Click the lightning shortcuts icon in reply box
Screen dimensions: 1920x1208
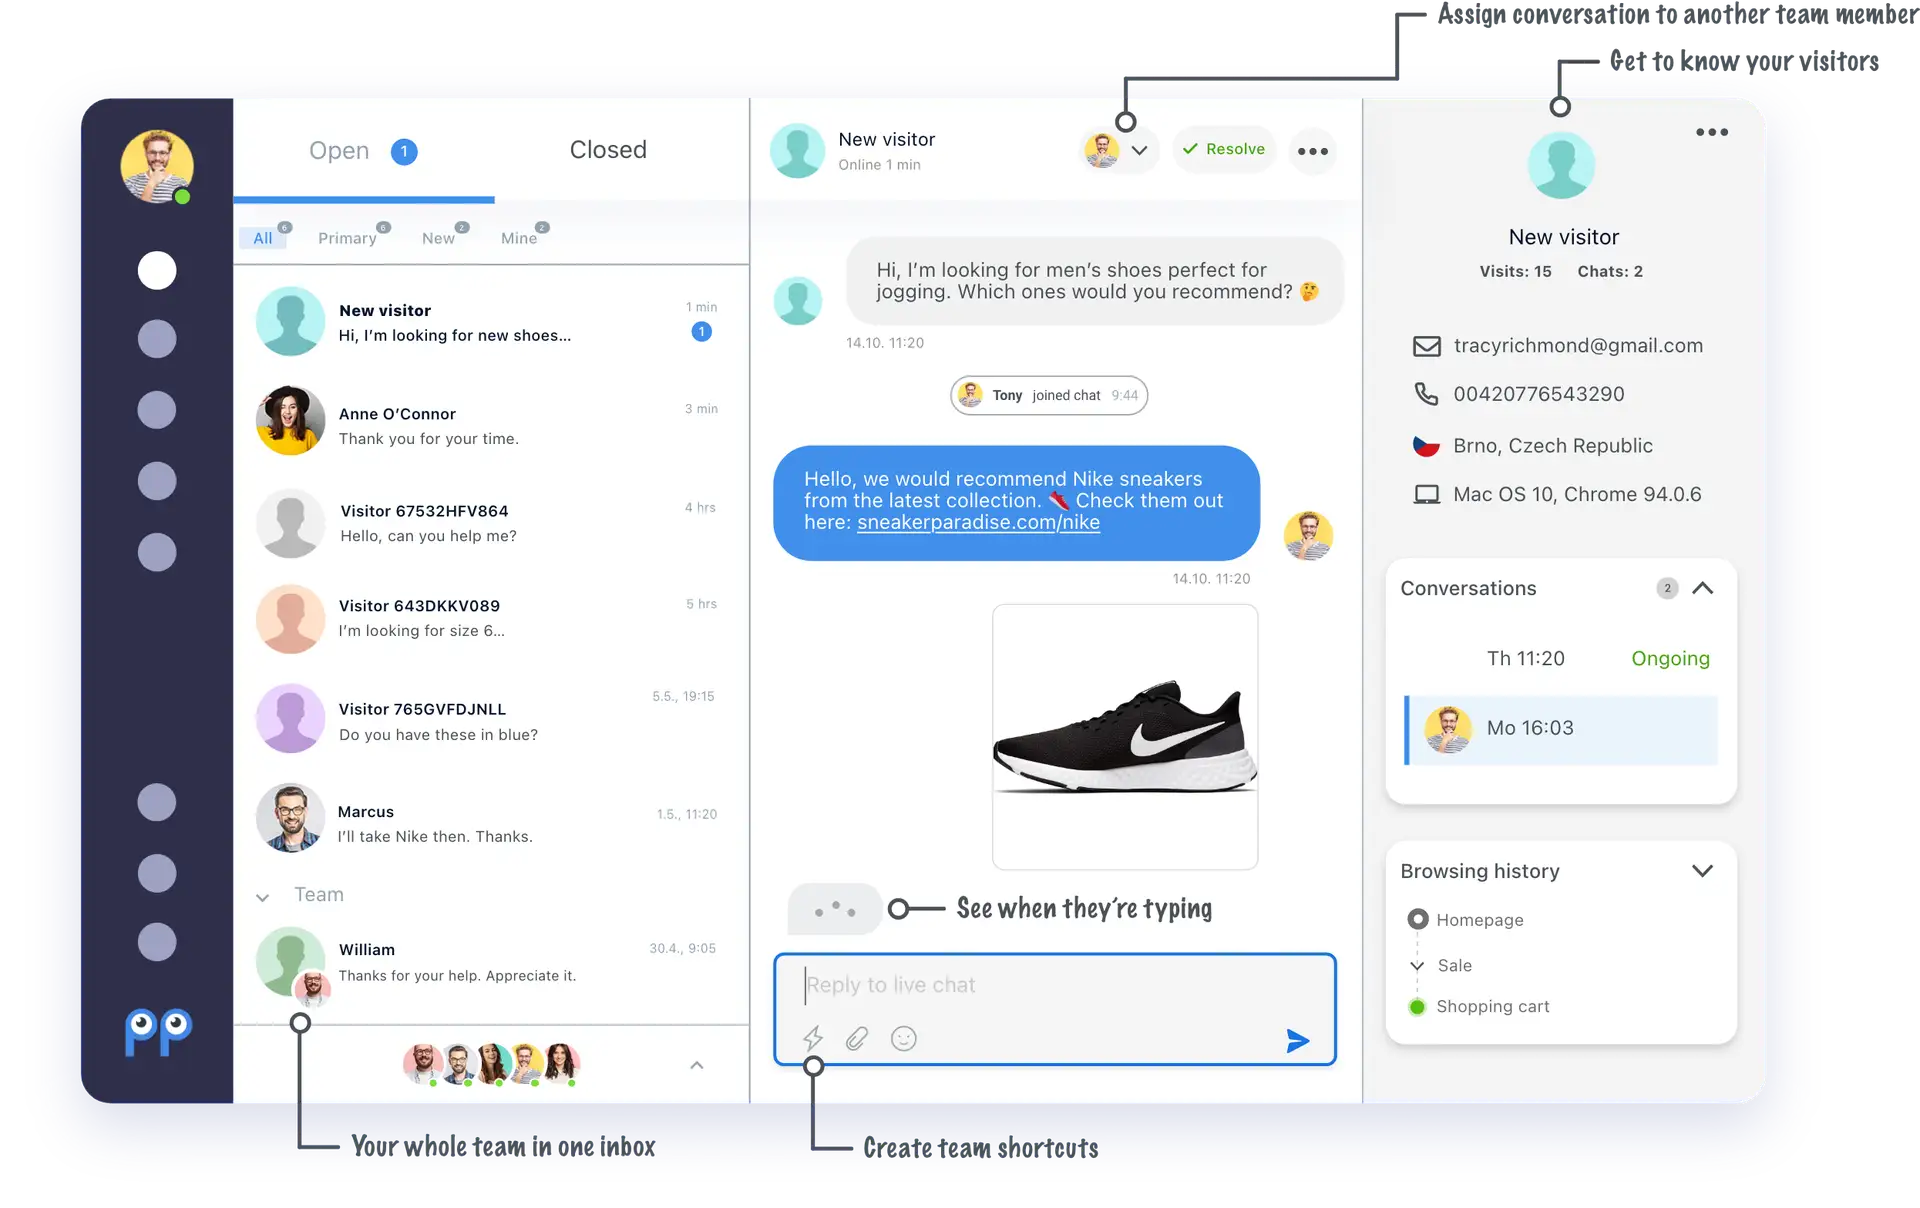814,1039
